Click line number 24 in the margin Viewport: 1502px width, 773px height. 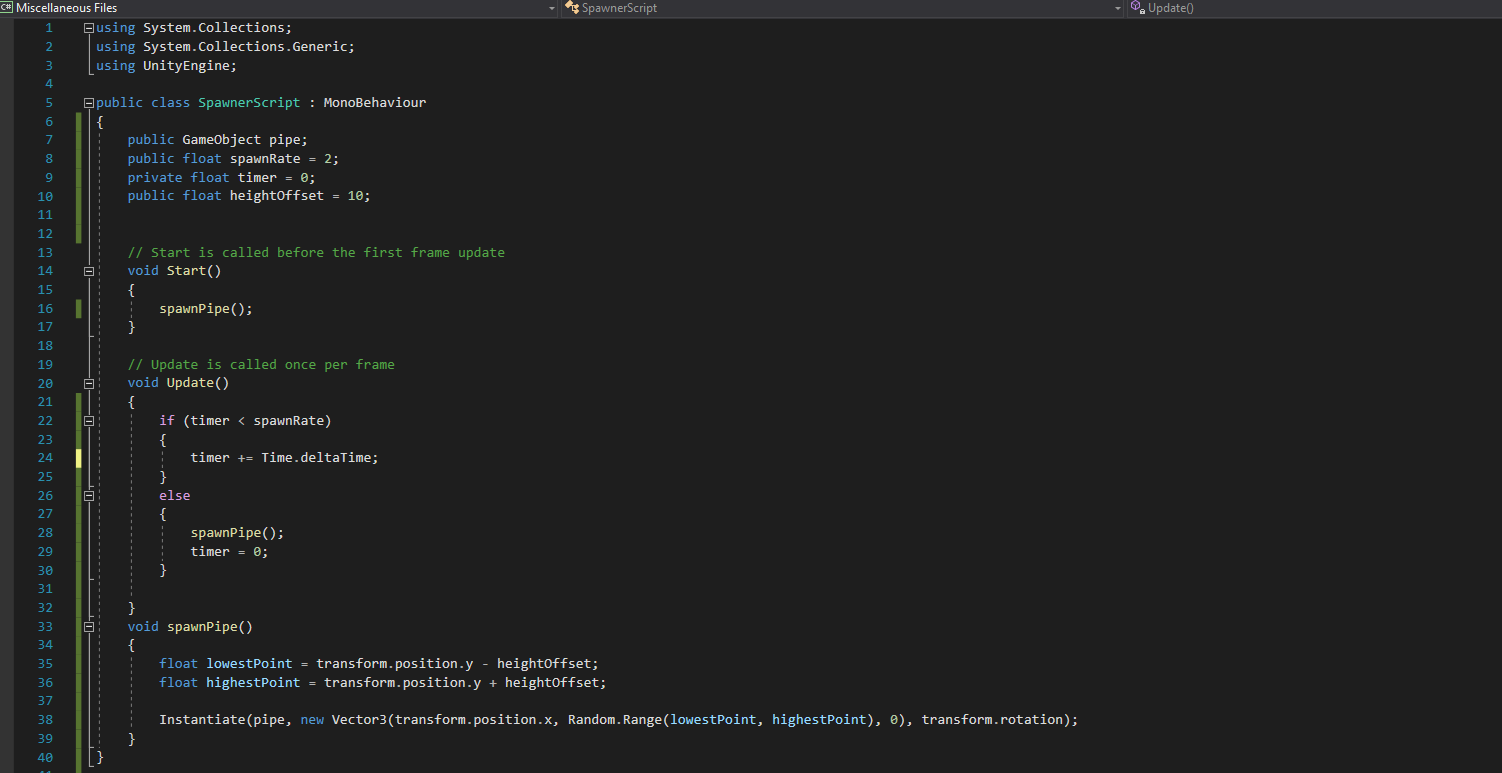(x=45, y=458)
